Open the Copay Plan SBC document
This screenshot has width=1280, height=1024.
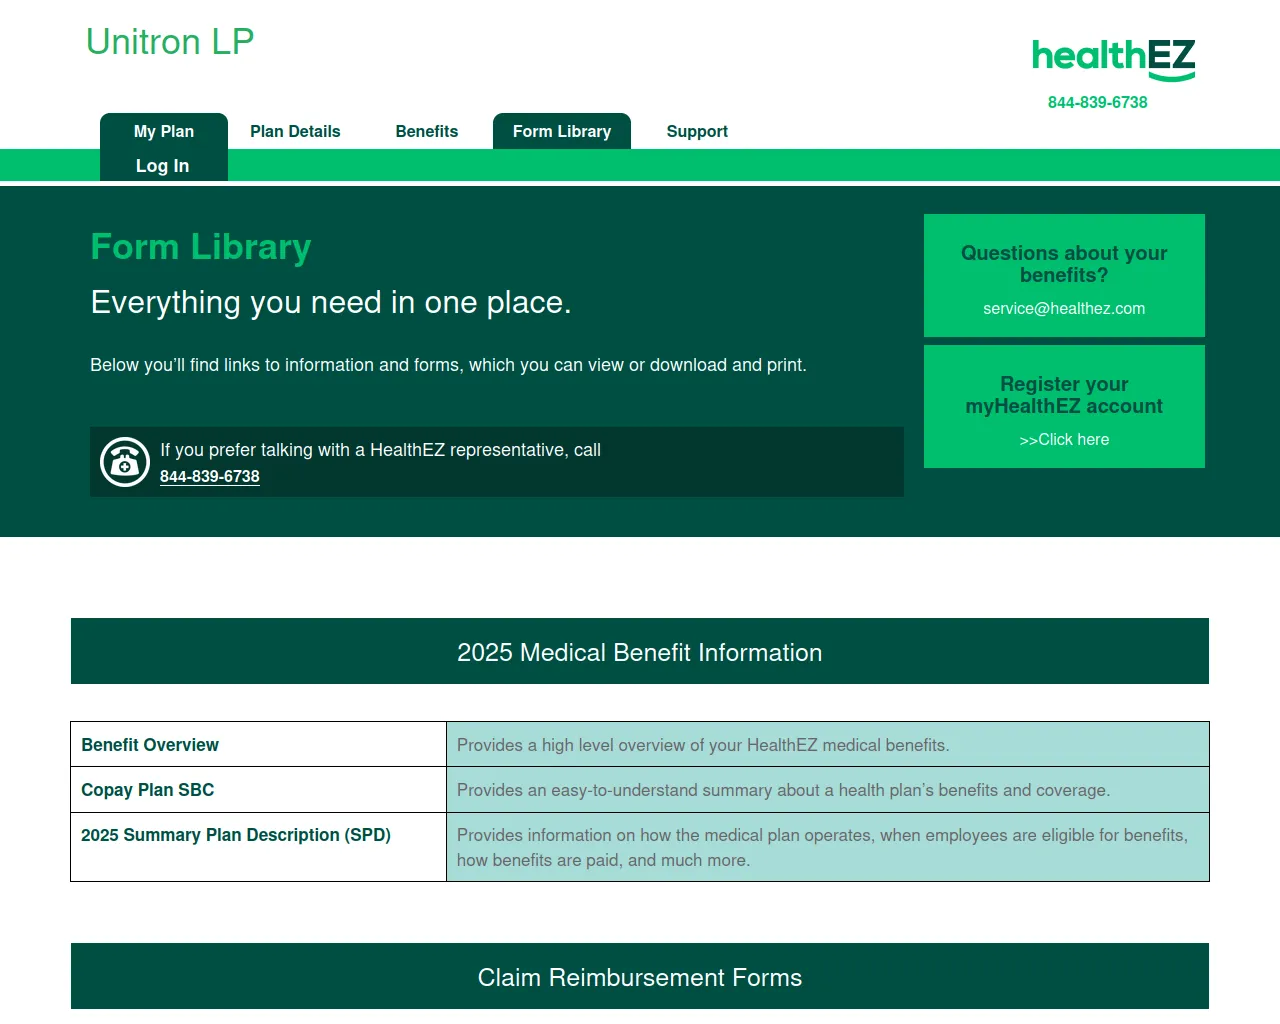point(148,790)
